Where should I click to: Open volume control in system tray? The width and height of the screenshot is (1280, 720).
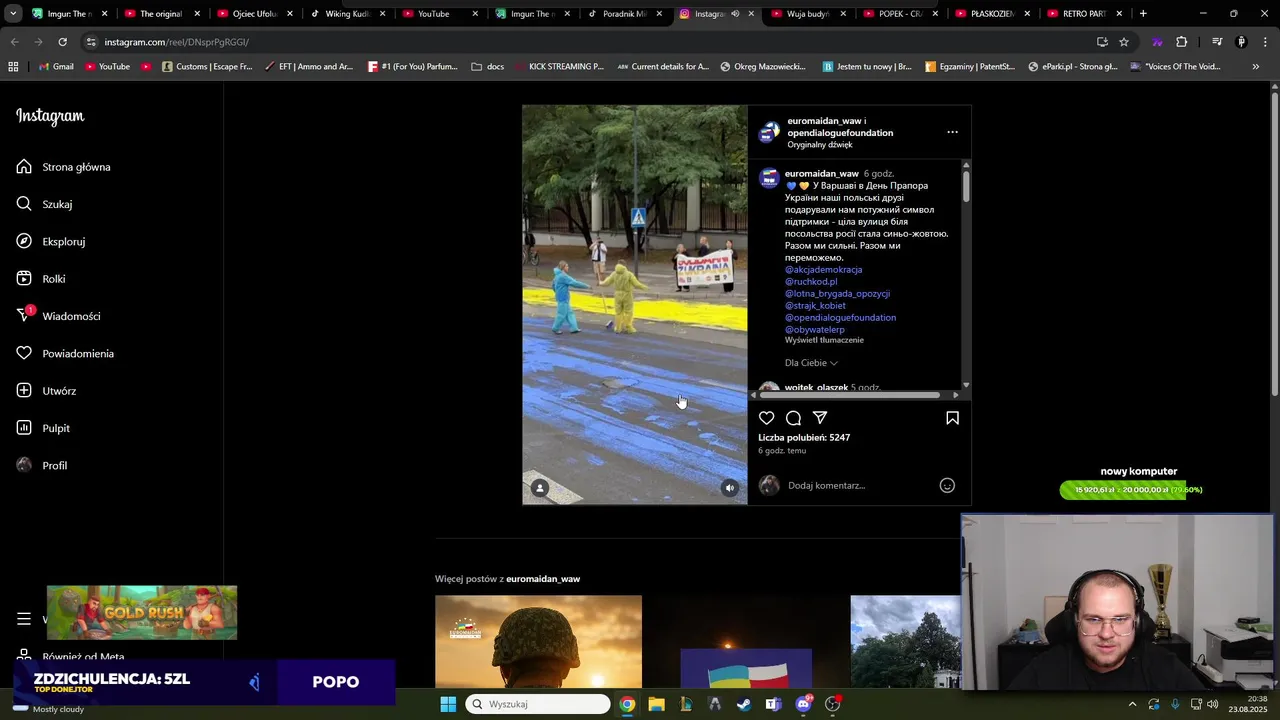pos(1212,704)
